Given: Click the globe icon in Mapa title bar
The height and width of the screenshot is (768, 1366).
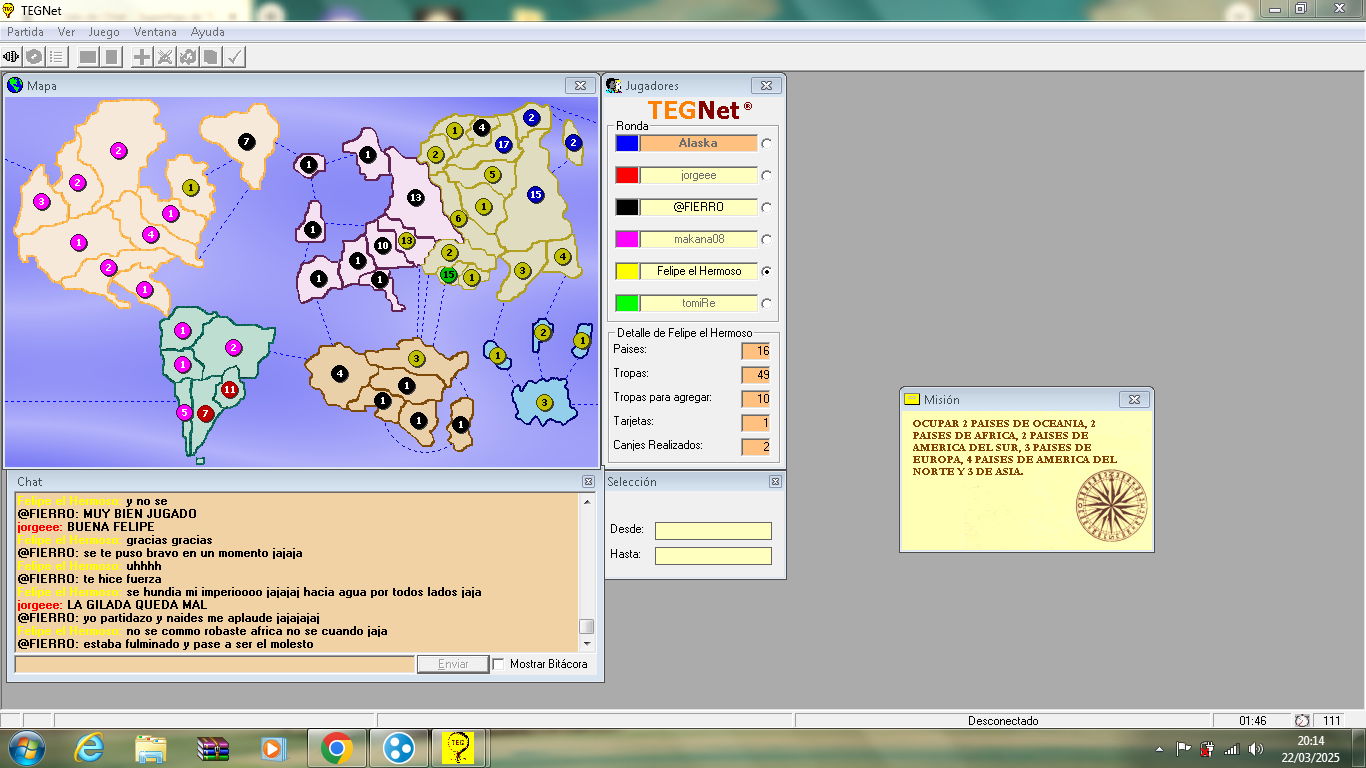Looking at the screenshot, I should [15, 85].
